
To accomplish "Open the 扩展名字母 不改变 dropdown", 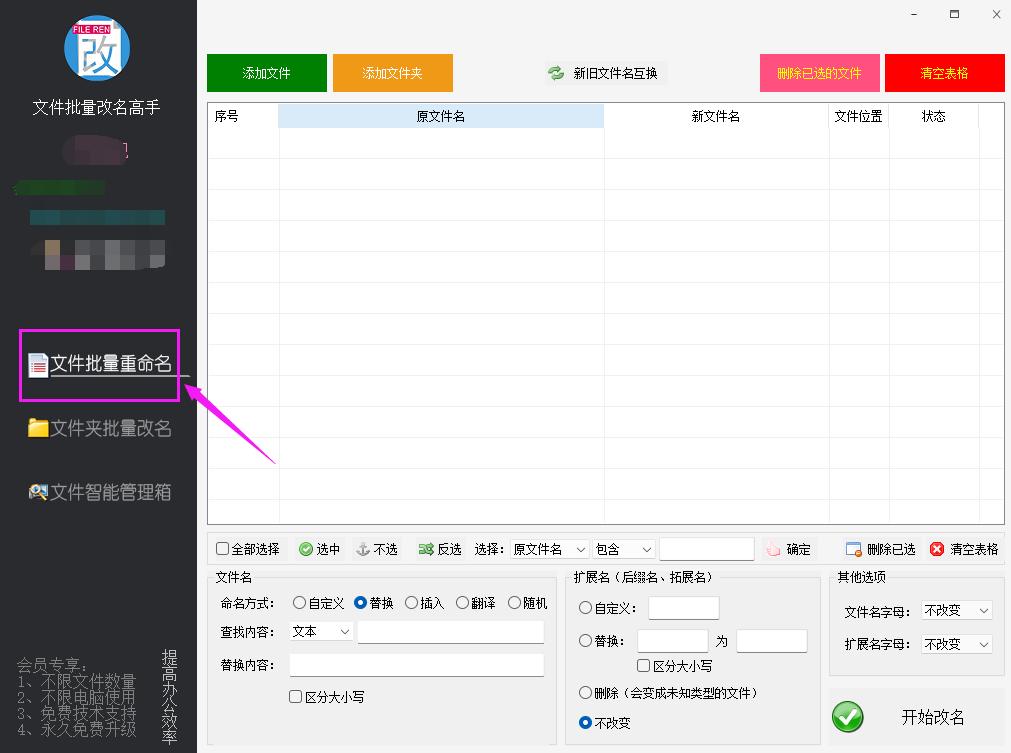I will point(957,644).
